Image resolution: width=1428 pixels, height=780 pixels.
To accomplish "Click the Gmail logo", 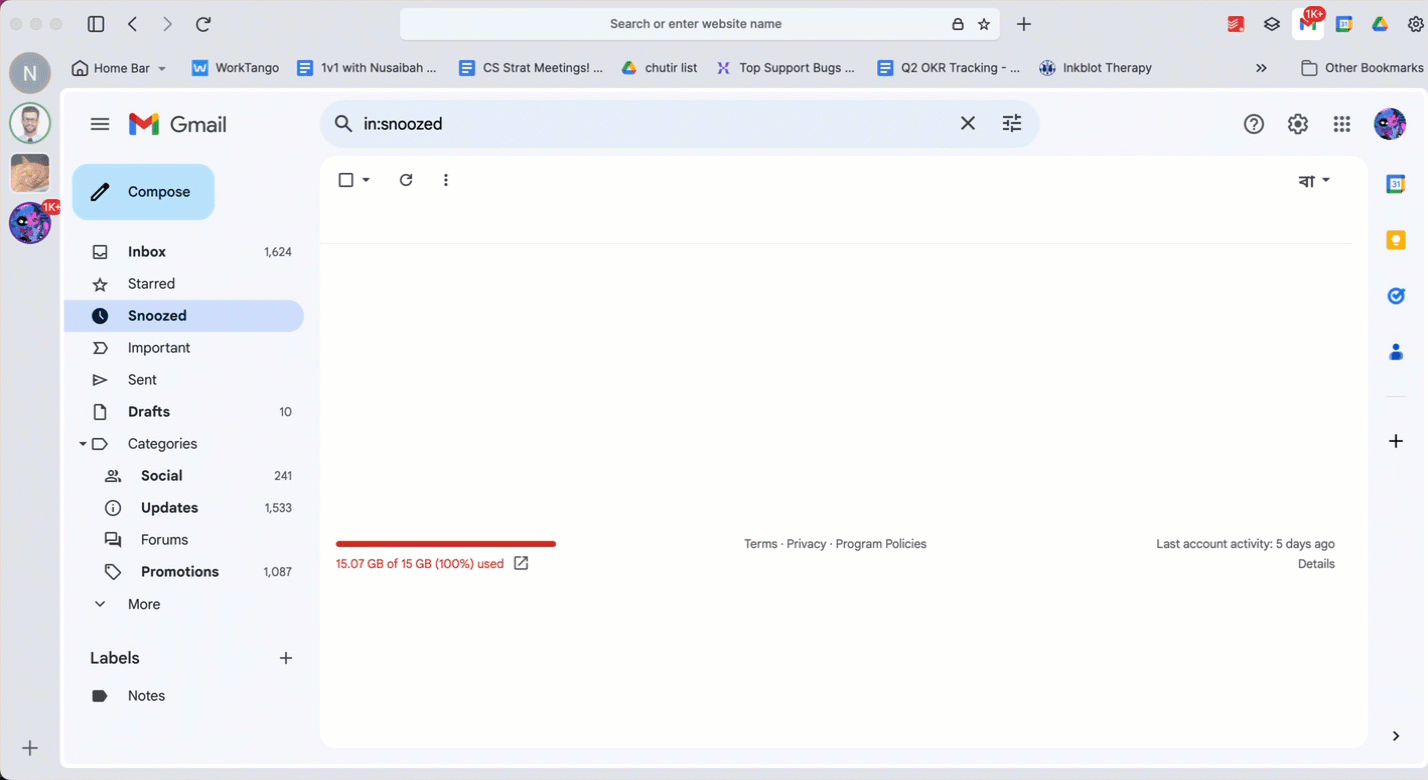I will pos(178,124).
